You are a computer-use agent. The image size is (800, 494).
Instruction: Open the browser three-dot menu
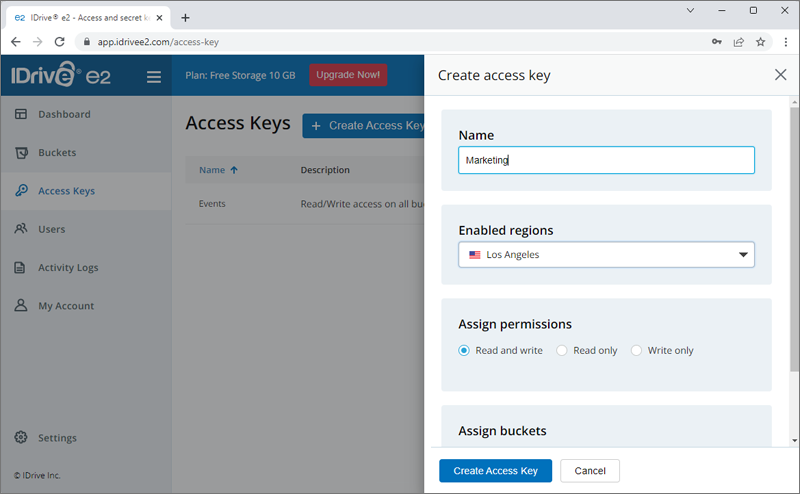coord(786,42)
